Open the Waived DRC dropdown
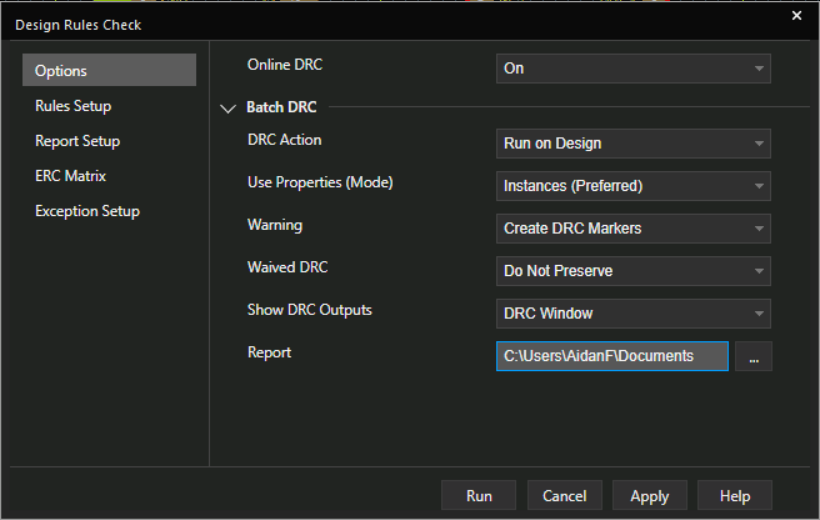The height and width of the screenshot is (520, 820). (x=633, y=271)
